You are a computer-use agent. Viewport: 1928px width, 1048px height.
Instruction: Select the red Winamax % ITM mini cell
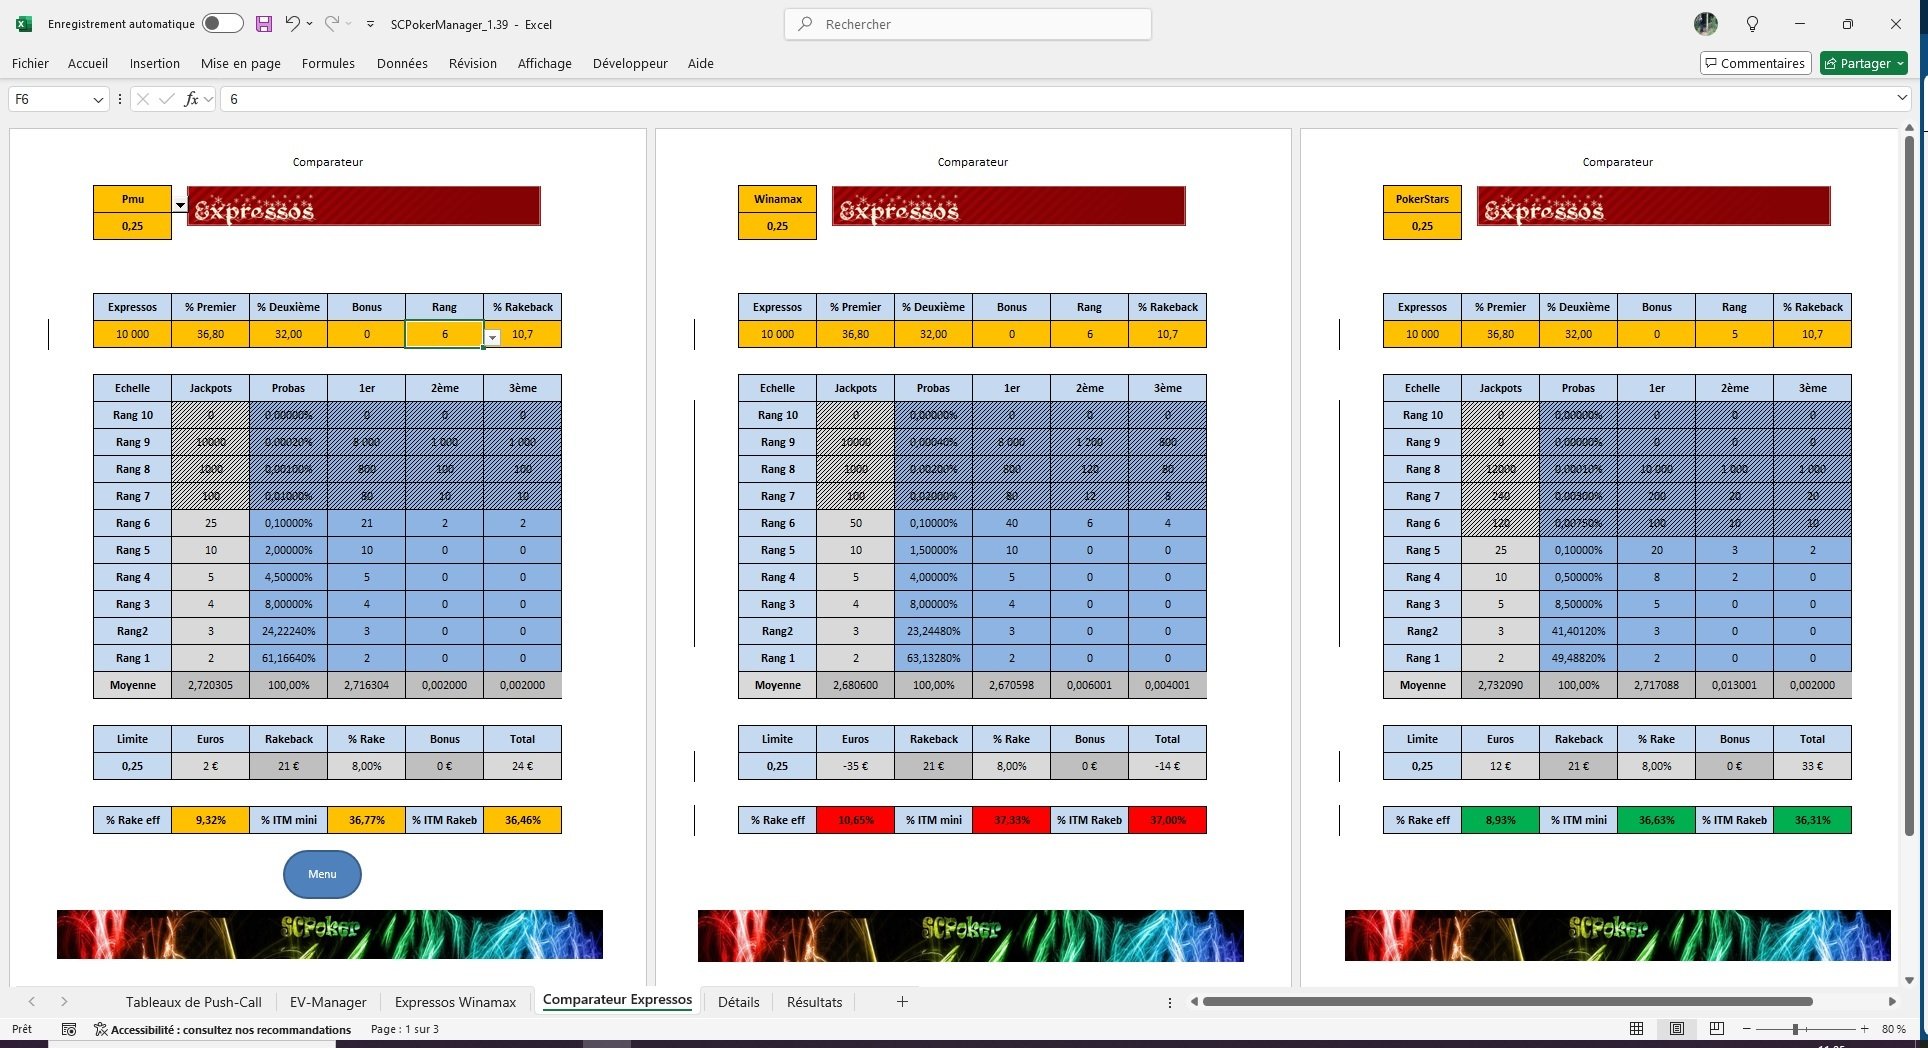click(x=1012, y=820)
